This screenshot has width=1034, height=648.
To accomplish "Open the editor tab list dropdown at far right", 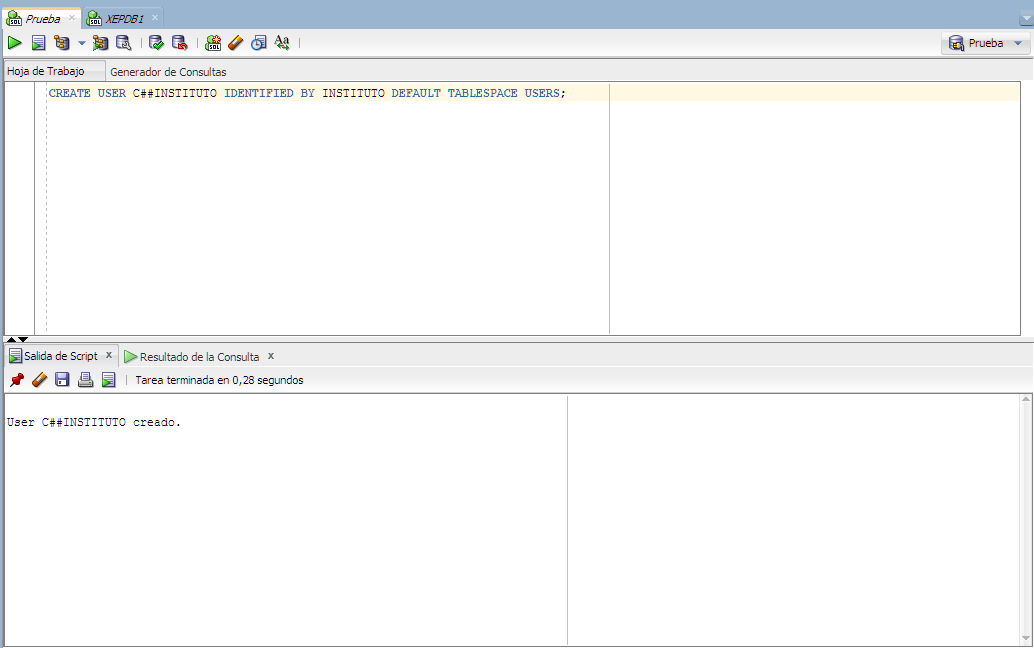I will 1025,19.
